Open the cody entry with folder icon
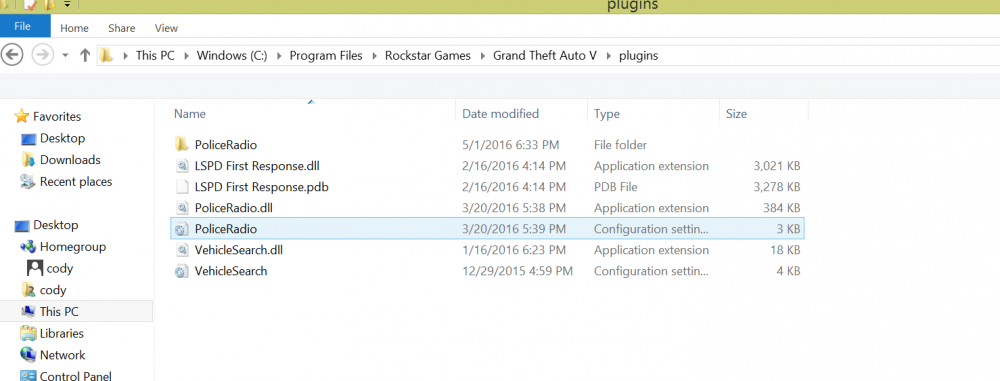1000x381 pixels. (x=53, y=290)
